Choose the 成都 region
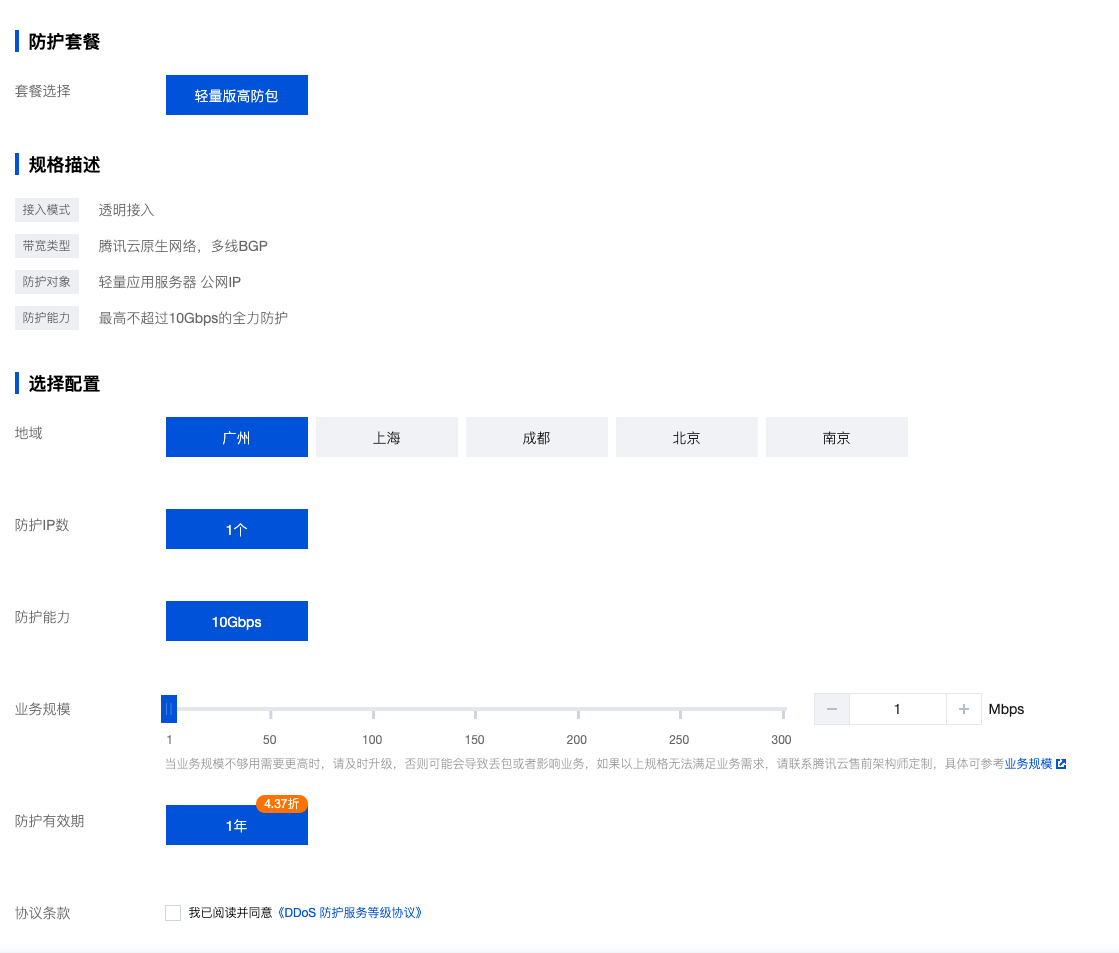This screenshot has width=1119, height=953. [537, 437]
